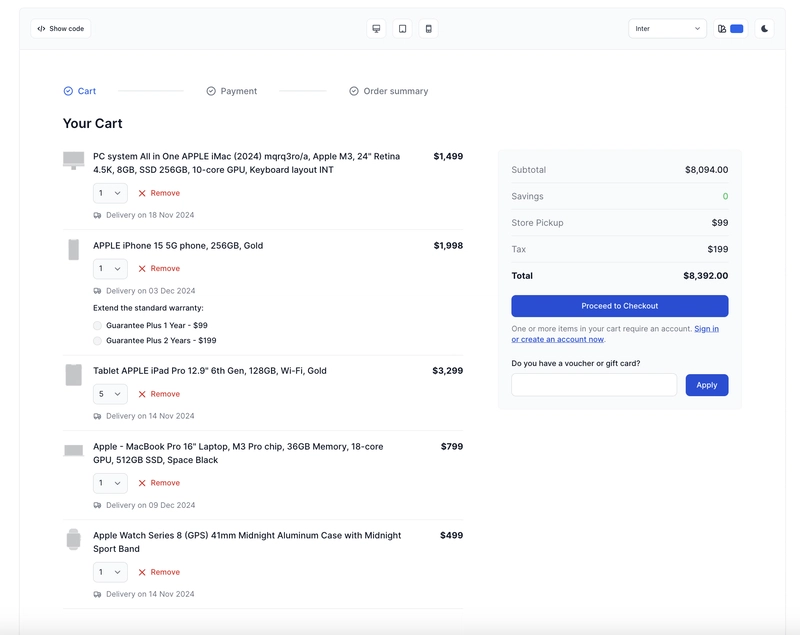Screen dimensions: 800x635
Task: Switch to tablet preview icon
Action: click(x=403, y=29)
